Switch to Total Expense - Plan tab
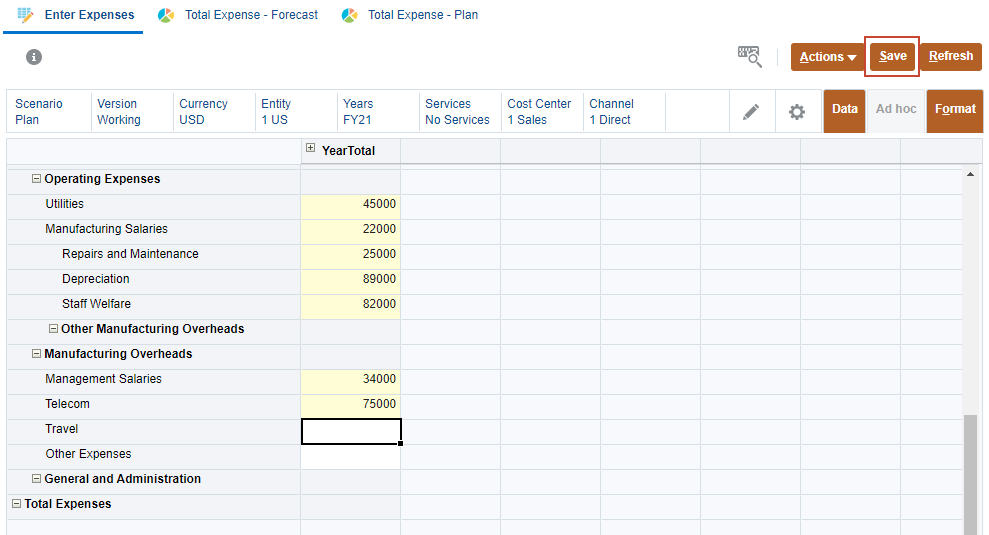The width and height of the screenshot is (989, 535). pyautogui.click(x=423, y=15)
